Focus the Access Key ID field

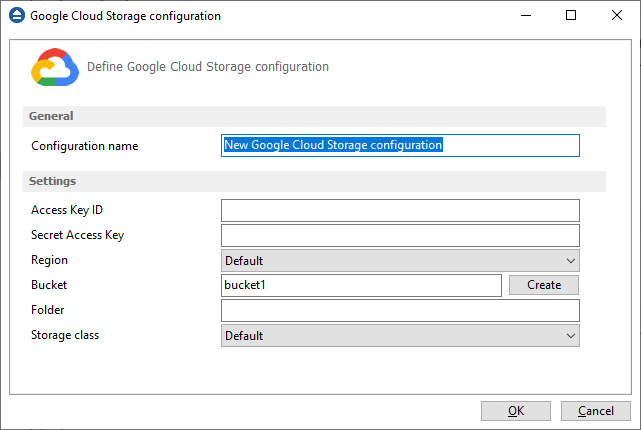pos(400,211)
